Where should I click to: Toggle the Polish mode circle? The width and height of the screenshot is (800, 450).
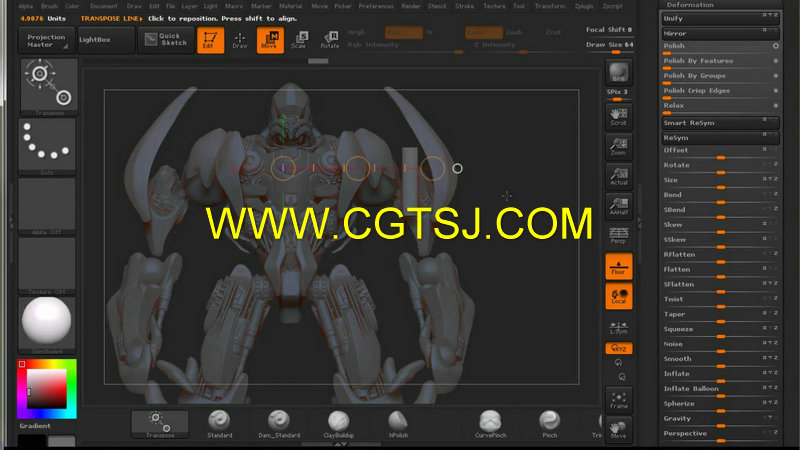click(776, 46)
